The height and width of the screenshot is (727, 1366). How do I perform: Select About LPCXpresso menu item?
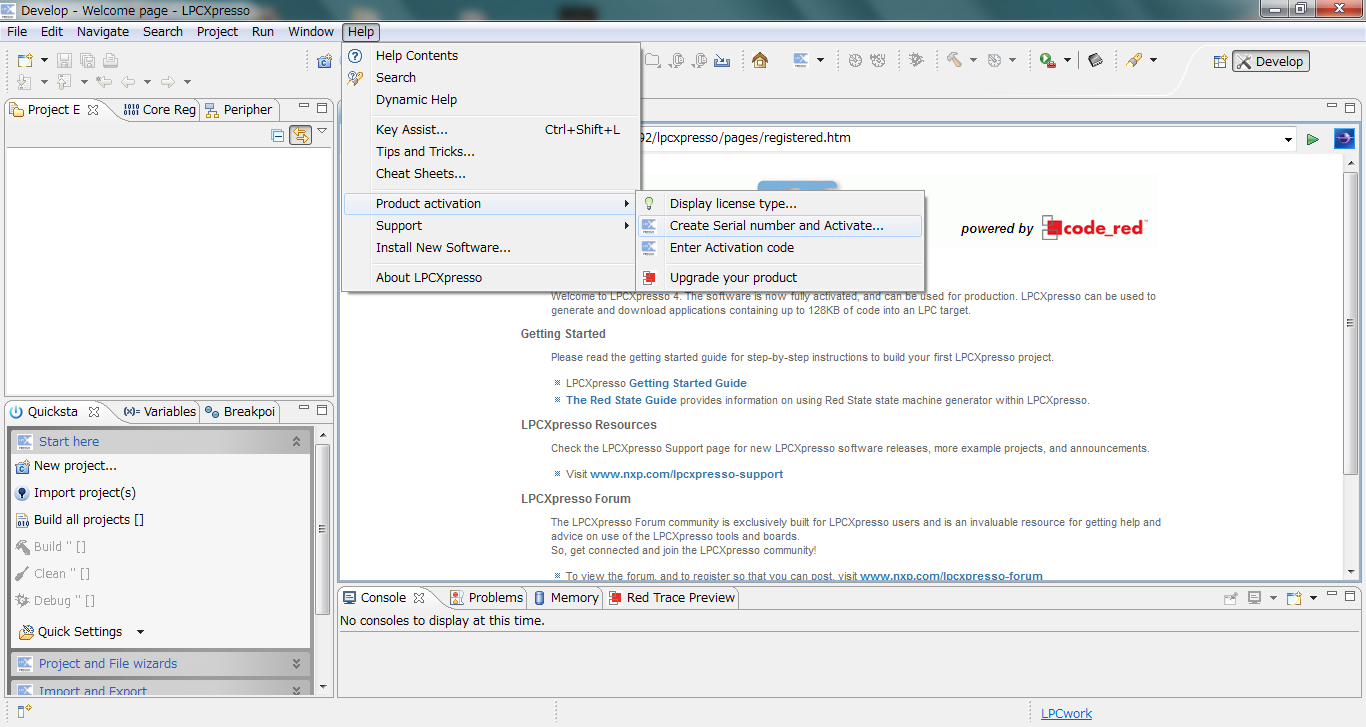coord(491,278)
